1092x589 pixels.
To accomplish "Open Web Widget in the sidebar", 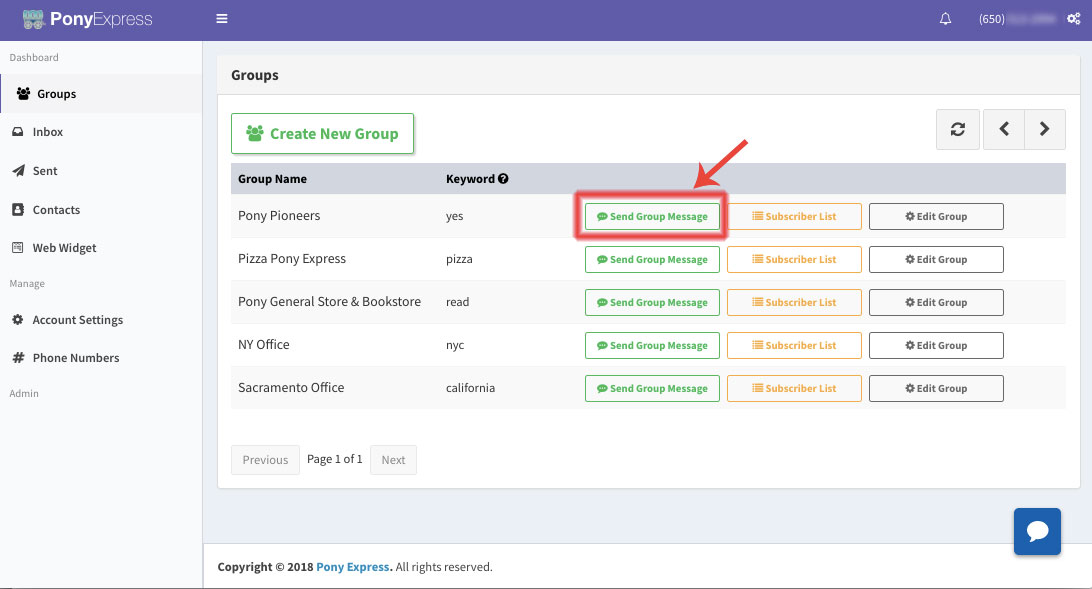I will (101, 248).
